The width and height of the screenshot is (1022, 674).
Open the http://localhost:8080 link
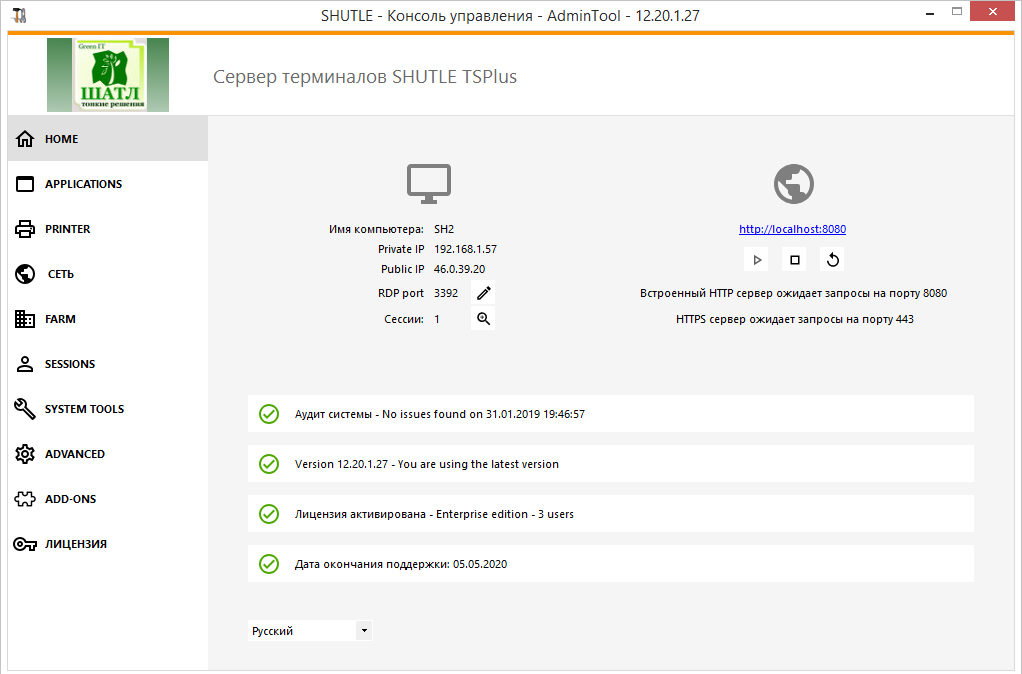pos(792,228)
